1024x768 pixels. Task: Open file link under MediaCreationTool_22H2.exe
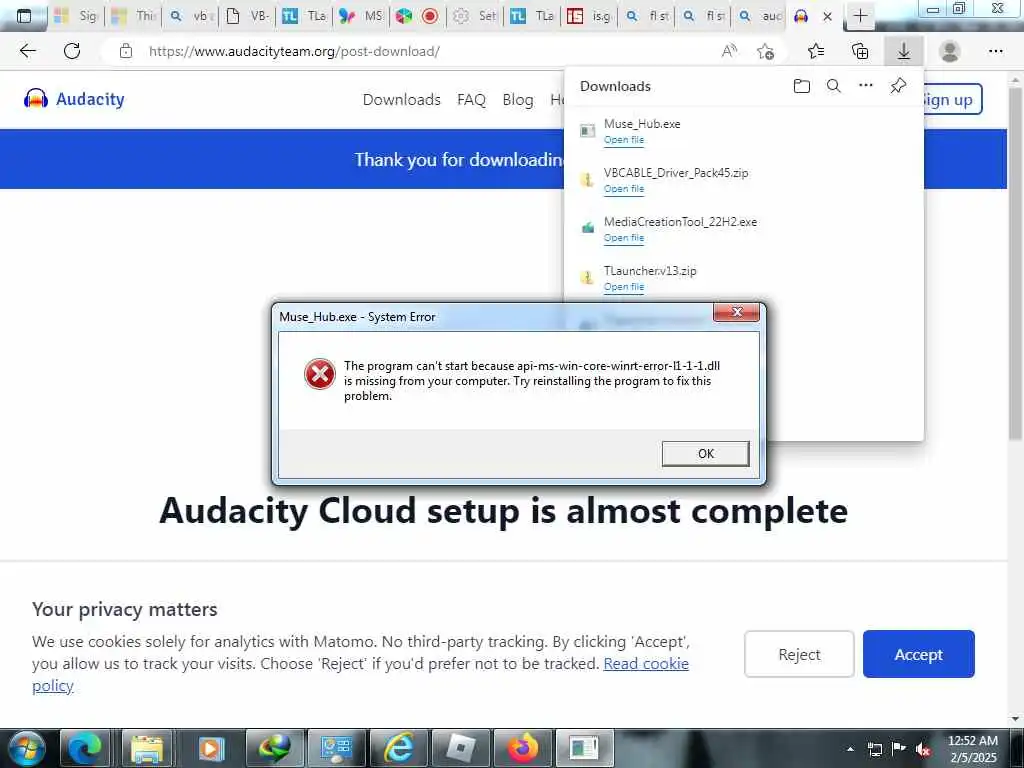click(624, 238)
